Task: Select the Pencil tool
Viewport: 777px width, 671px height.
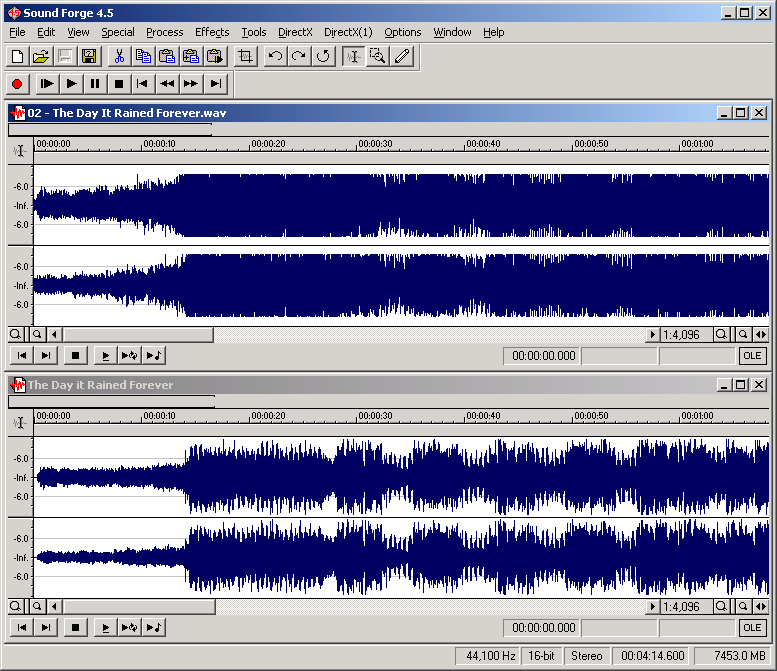Action: pos(402,56)
